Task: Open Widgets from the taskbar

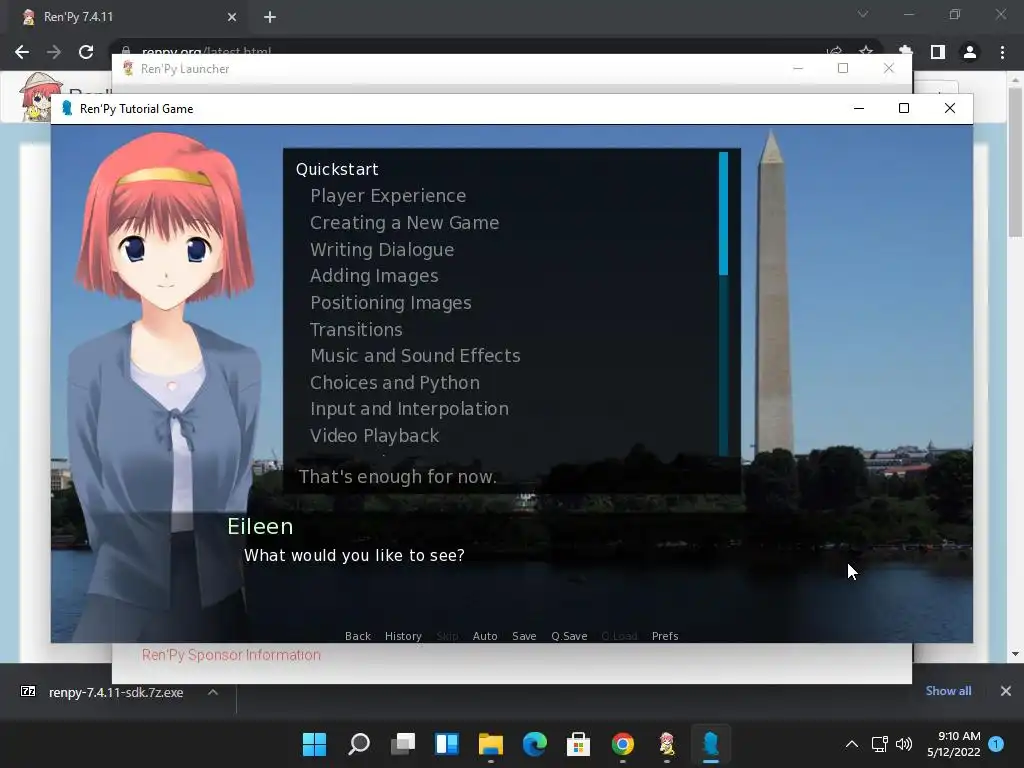Action: 447,744
